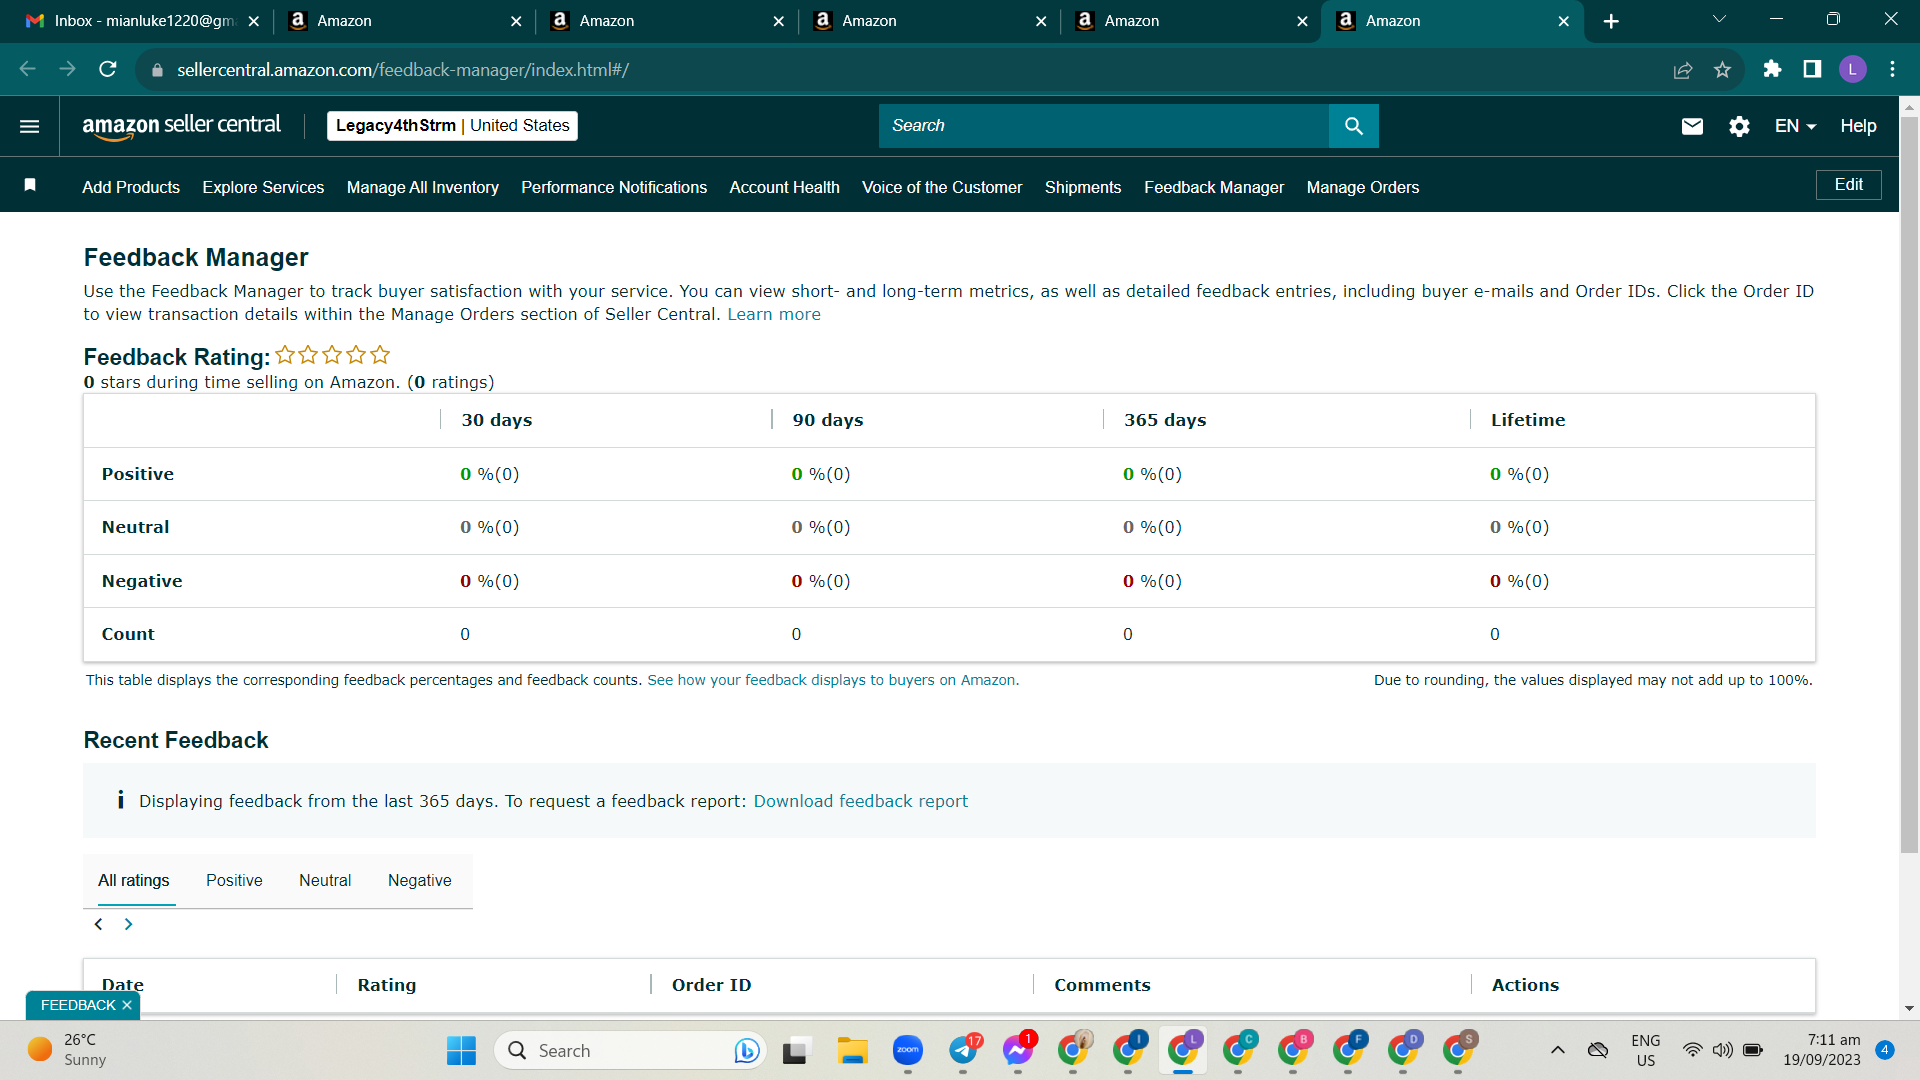Show hidden system tray icons
The width and height of the screenshot is (1920, 1080).
1557,1050
